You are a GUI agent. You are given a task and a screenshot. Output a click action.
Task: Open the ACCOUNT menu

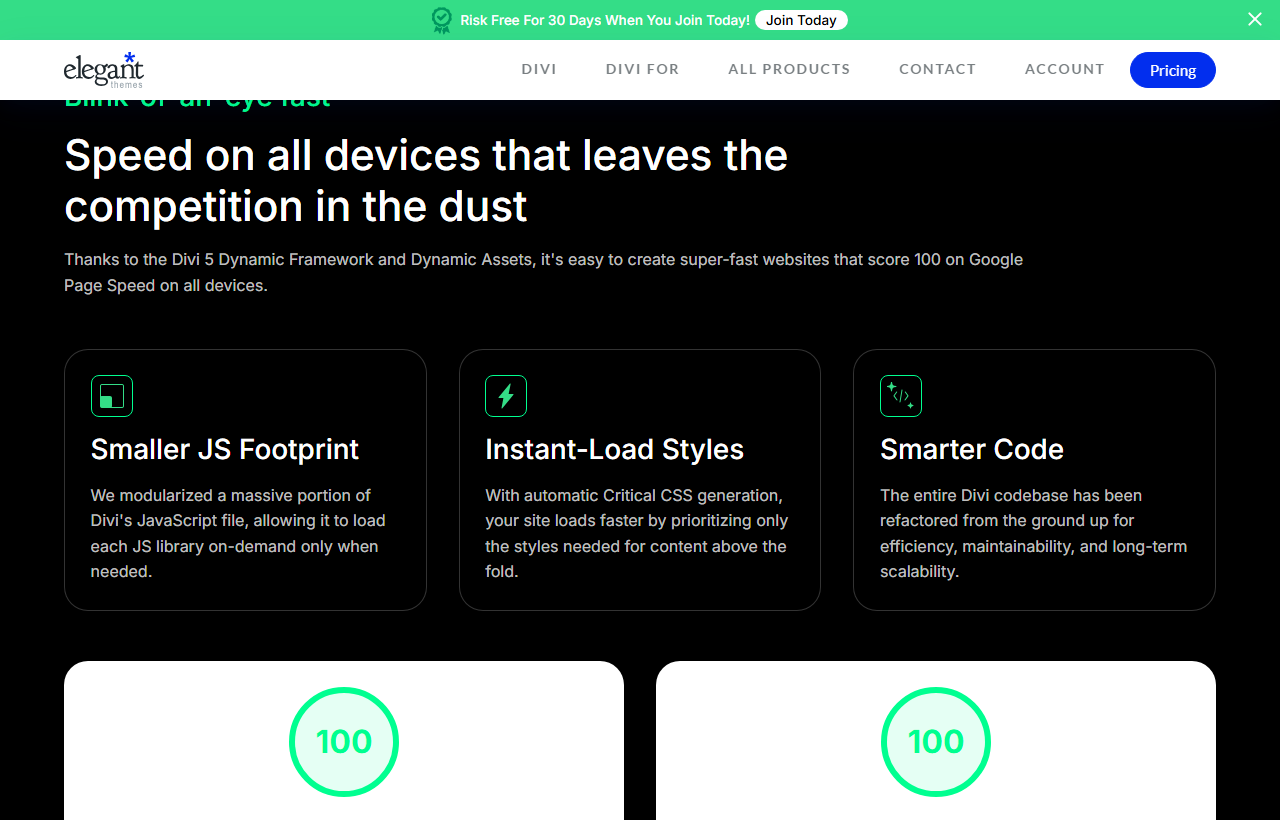coord(1065,69)
